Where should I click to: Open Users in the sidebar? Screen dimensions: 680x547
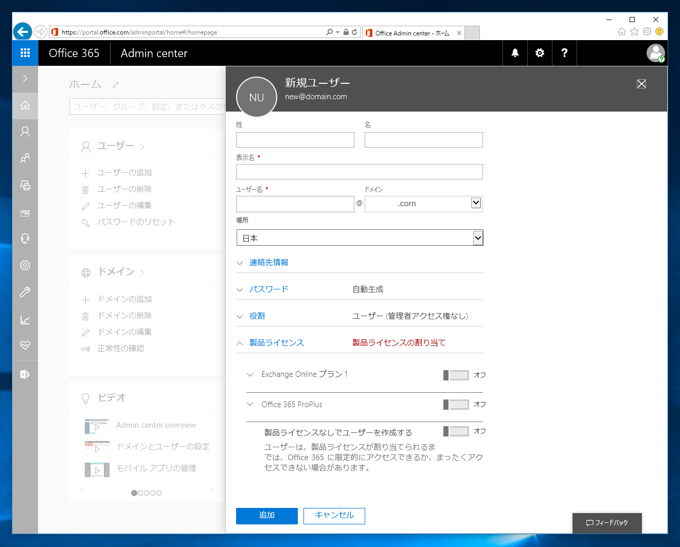point(25,131)
